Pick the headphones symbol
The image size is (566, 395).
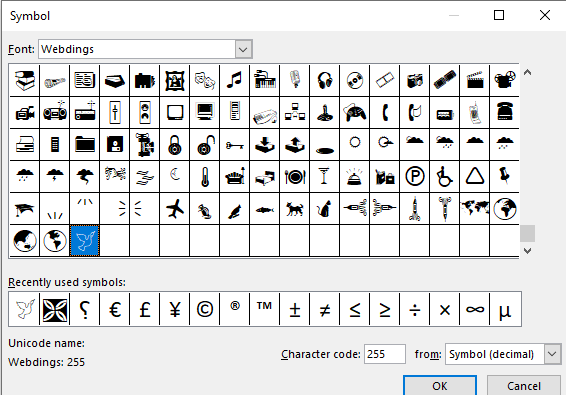point(325,80)
